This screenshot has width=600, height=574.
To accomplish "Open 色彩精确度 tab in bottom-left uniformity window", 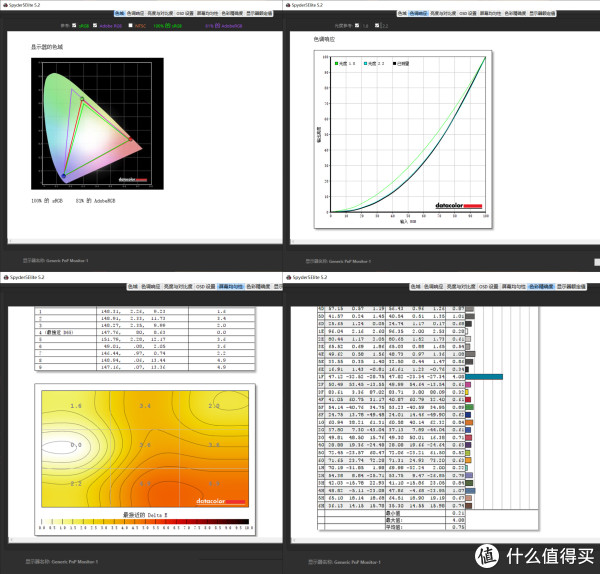I will click(258, 287).
